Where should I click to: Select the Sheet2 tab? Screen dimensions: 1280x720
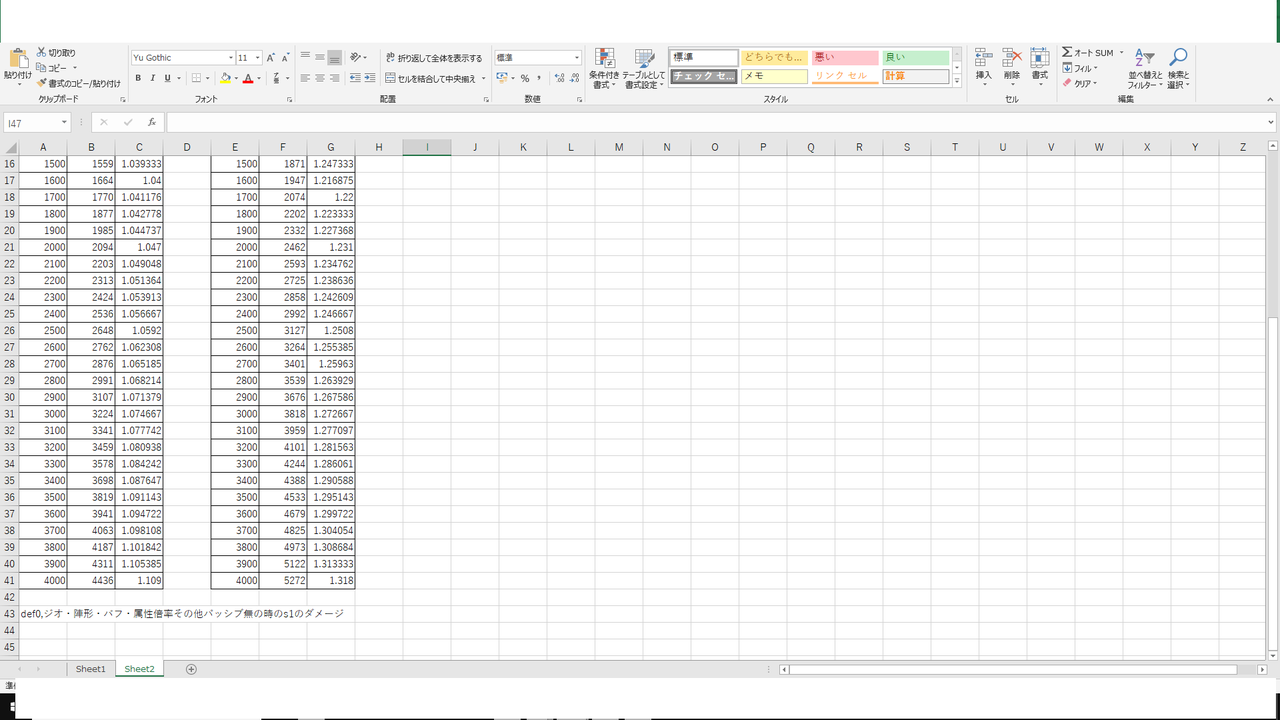(x=139, y=669)
